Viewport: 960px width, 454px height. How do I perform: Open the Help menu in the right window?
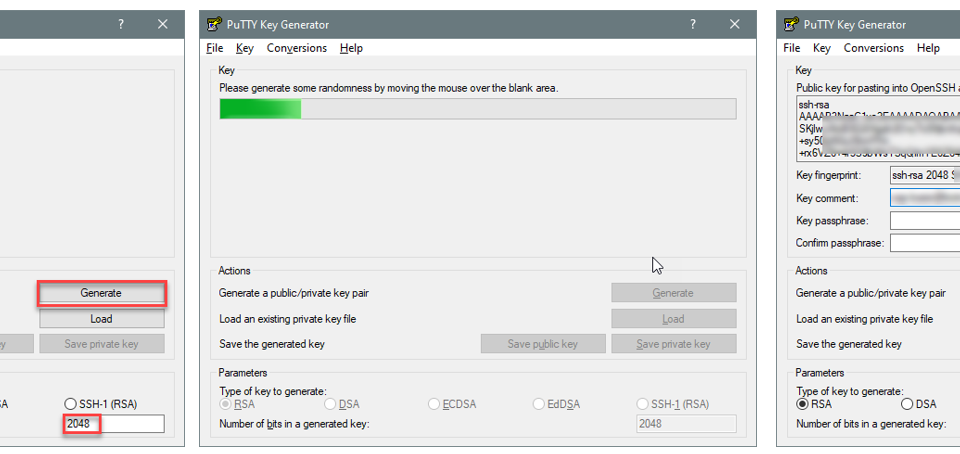[928, 48]
